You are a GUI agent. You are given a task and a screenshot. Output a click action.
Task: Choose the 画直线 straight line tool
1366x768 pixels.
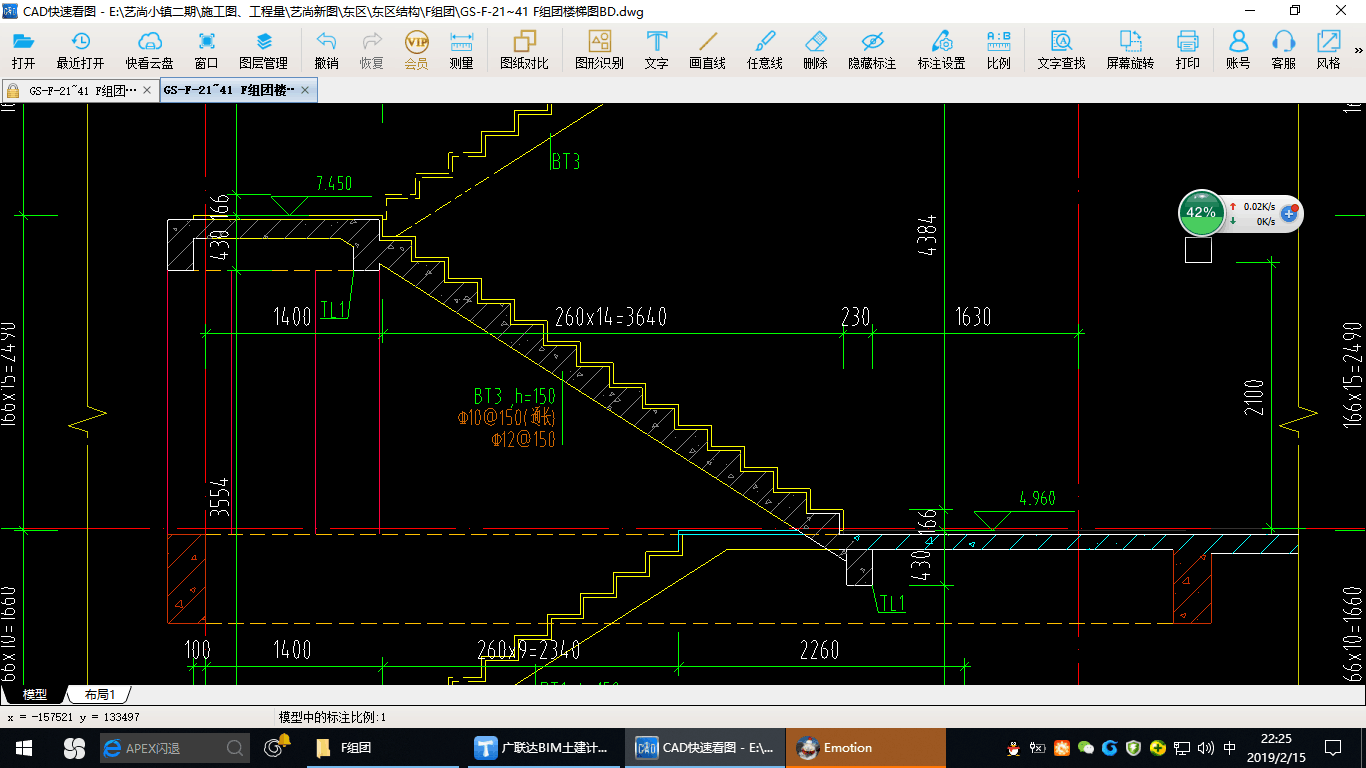[707, 50]
